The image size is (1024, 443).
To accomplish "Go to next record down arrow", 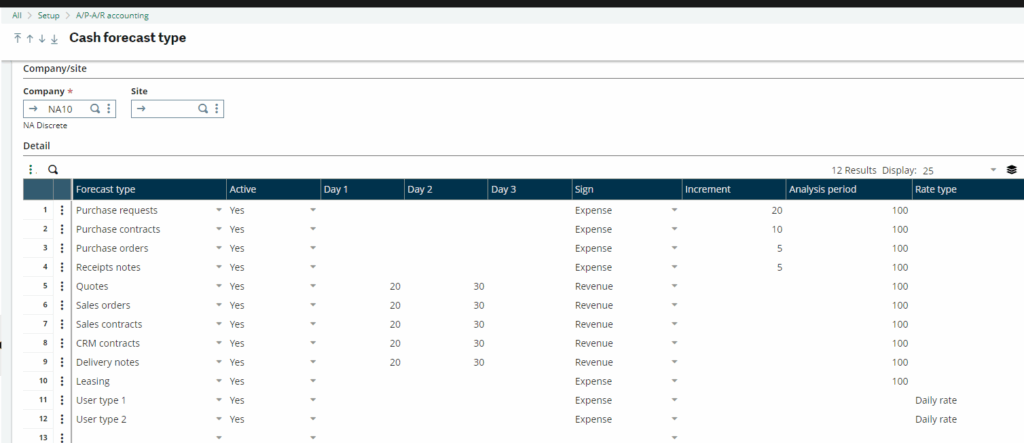I will (x=42, y=39).
